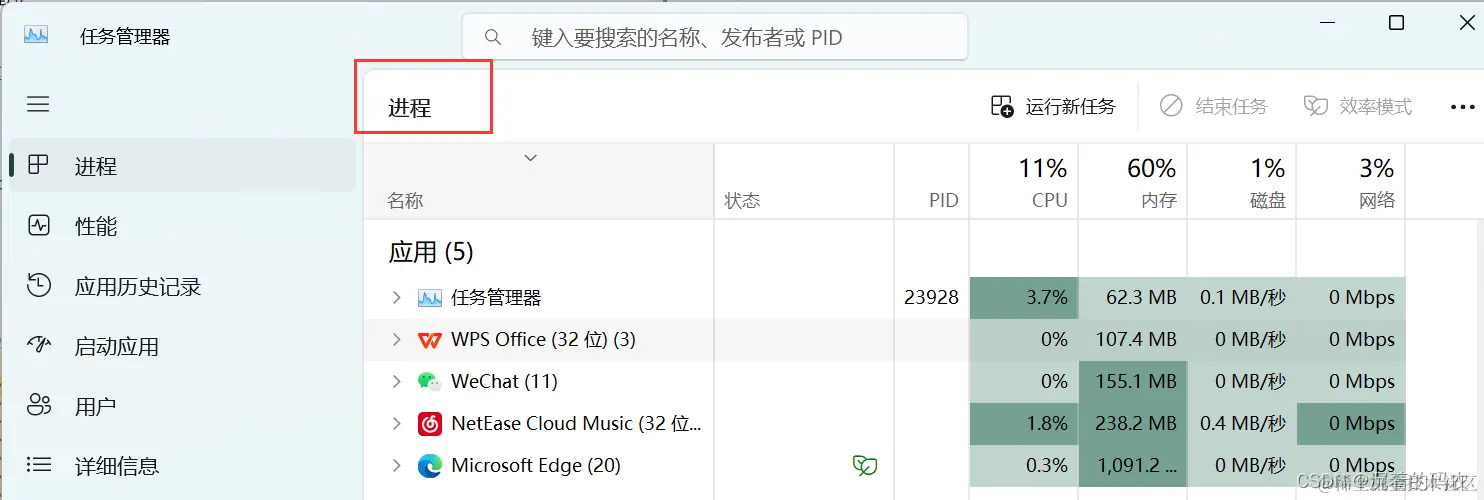This screenshot has height=500, width=1484.
Task: Click the 运行新任务 button
Action: (x=1053, y=106)
